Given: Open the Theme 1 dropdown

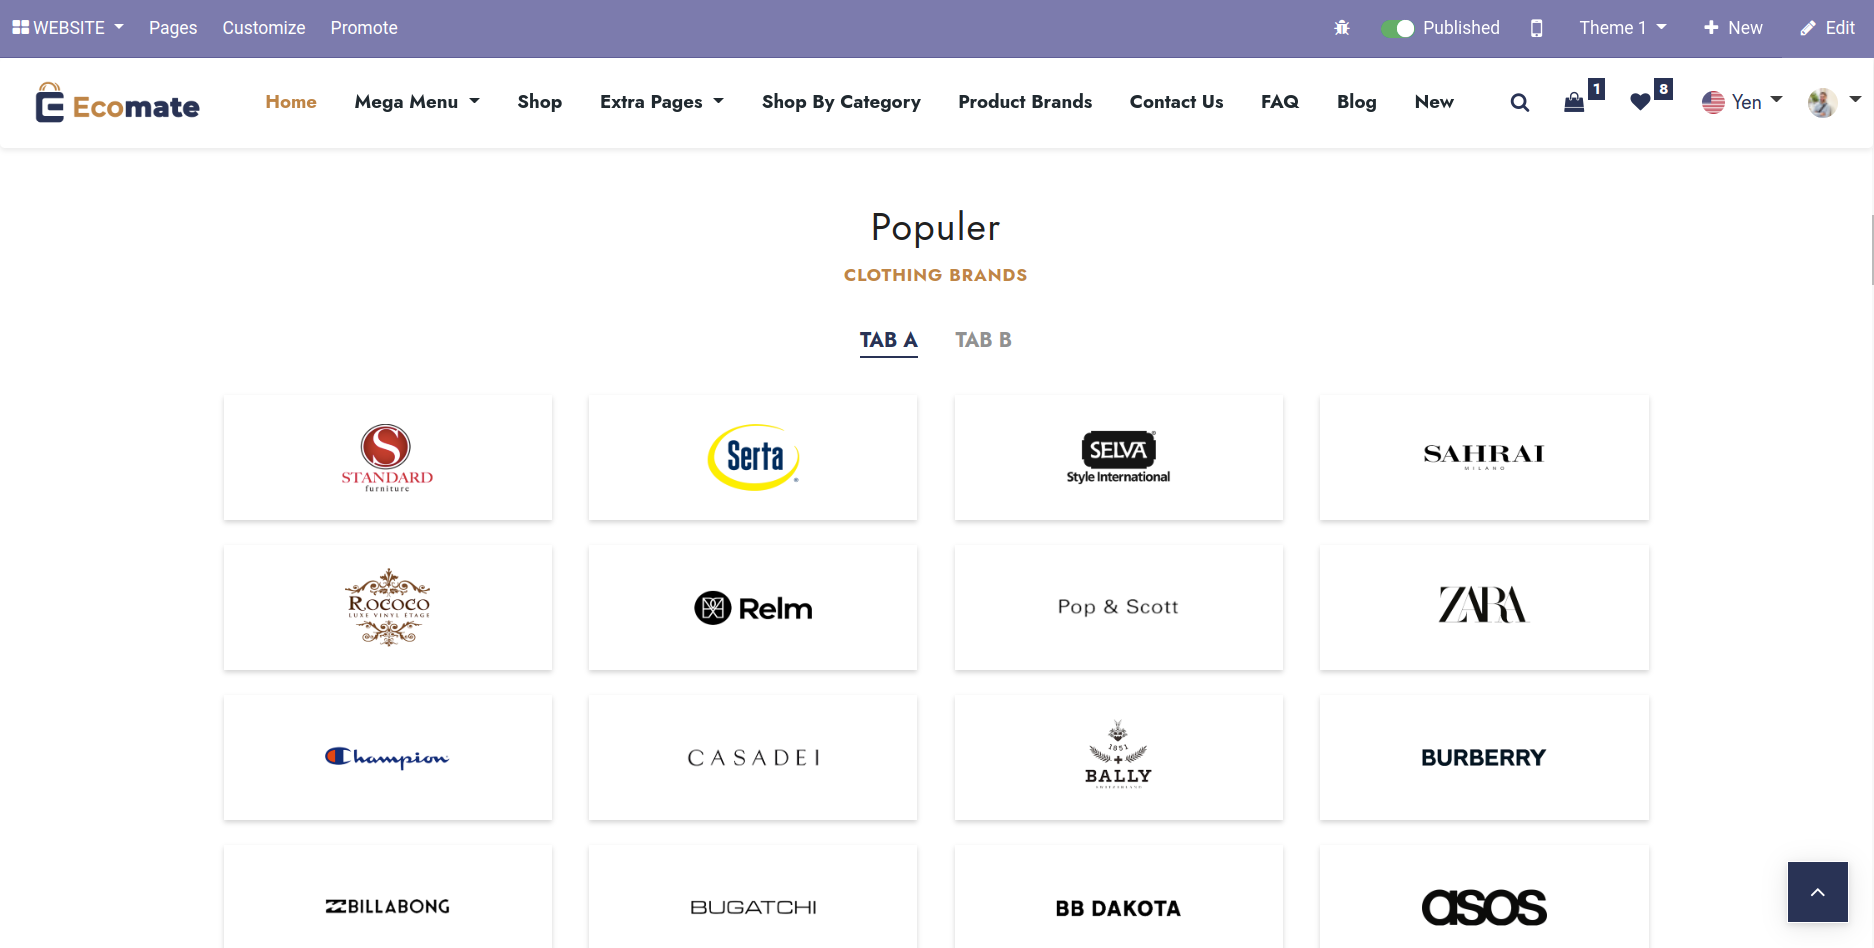Looking at the screenshot, I should pos(1623,28).
